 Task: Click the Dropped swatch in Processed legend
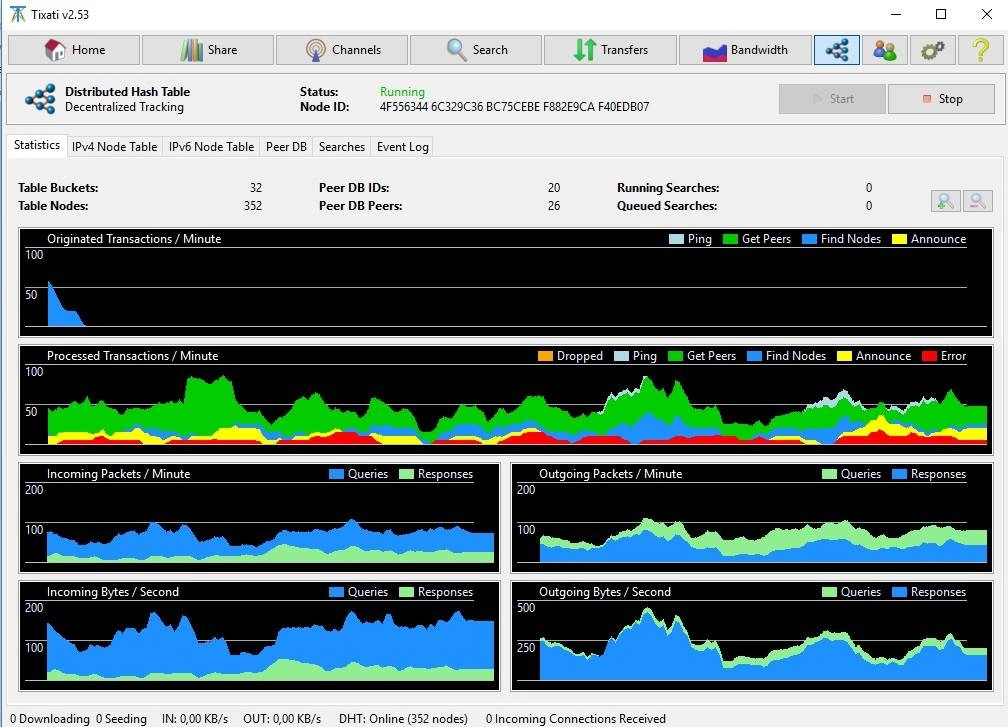point(545,356)
